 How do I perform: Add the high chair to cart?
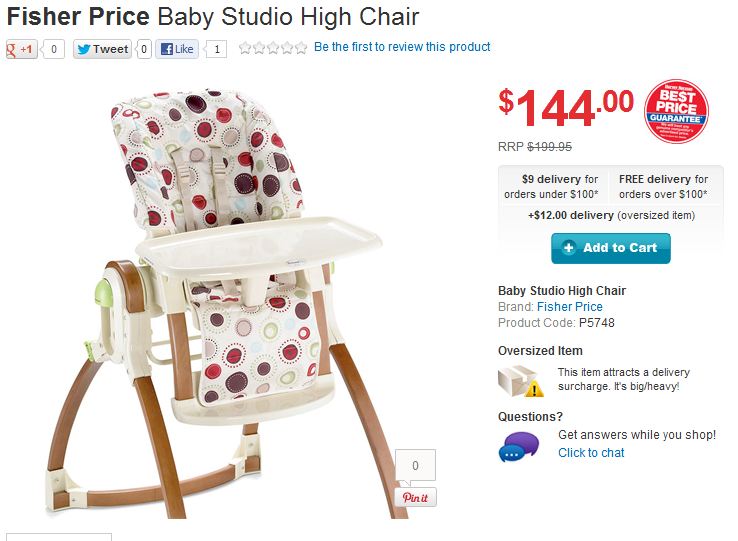[x=610, y=248]
